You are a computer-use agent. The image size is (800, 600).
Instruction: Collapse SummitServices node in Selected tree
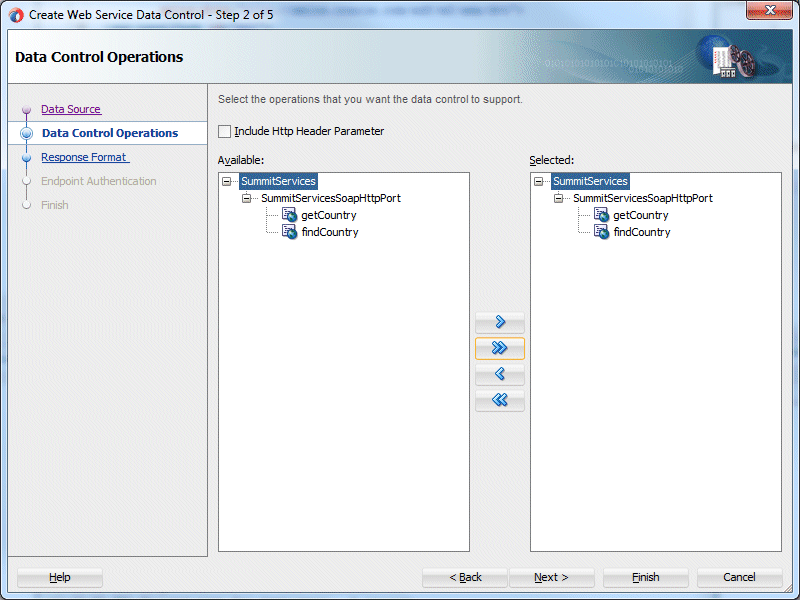538,181
